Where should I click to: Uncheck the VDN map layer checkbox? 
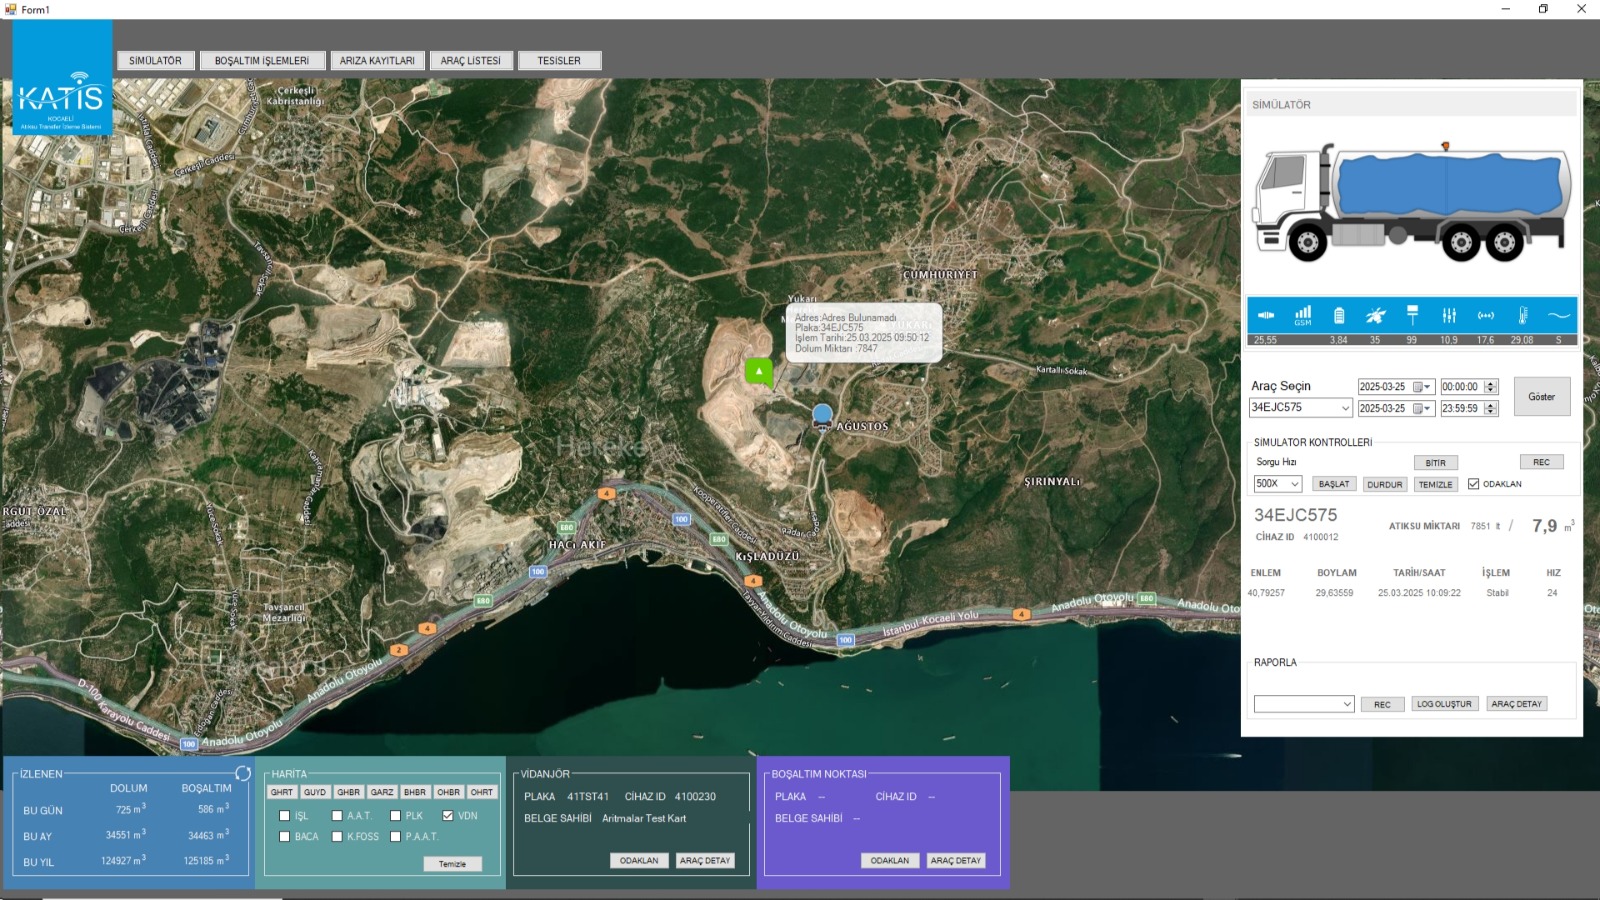tap(448, 816)
